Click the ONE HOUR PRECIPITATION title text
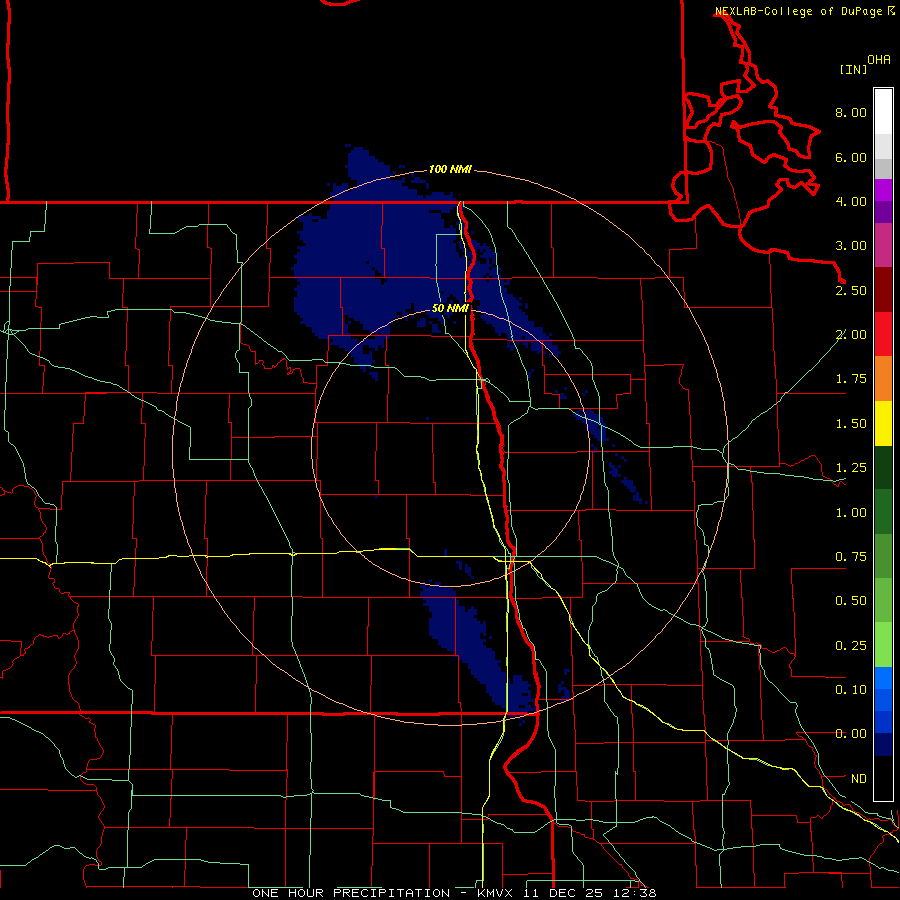The width and height of the screenshot is (900, 900). 351,893
